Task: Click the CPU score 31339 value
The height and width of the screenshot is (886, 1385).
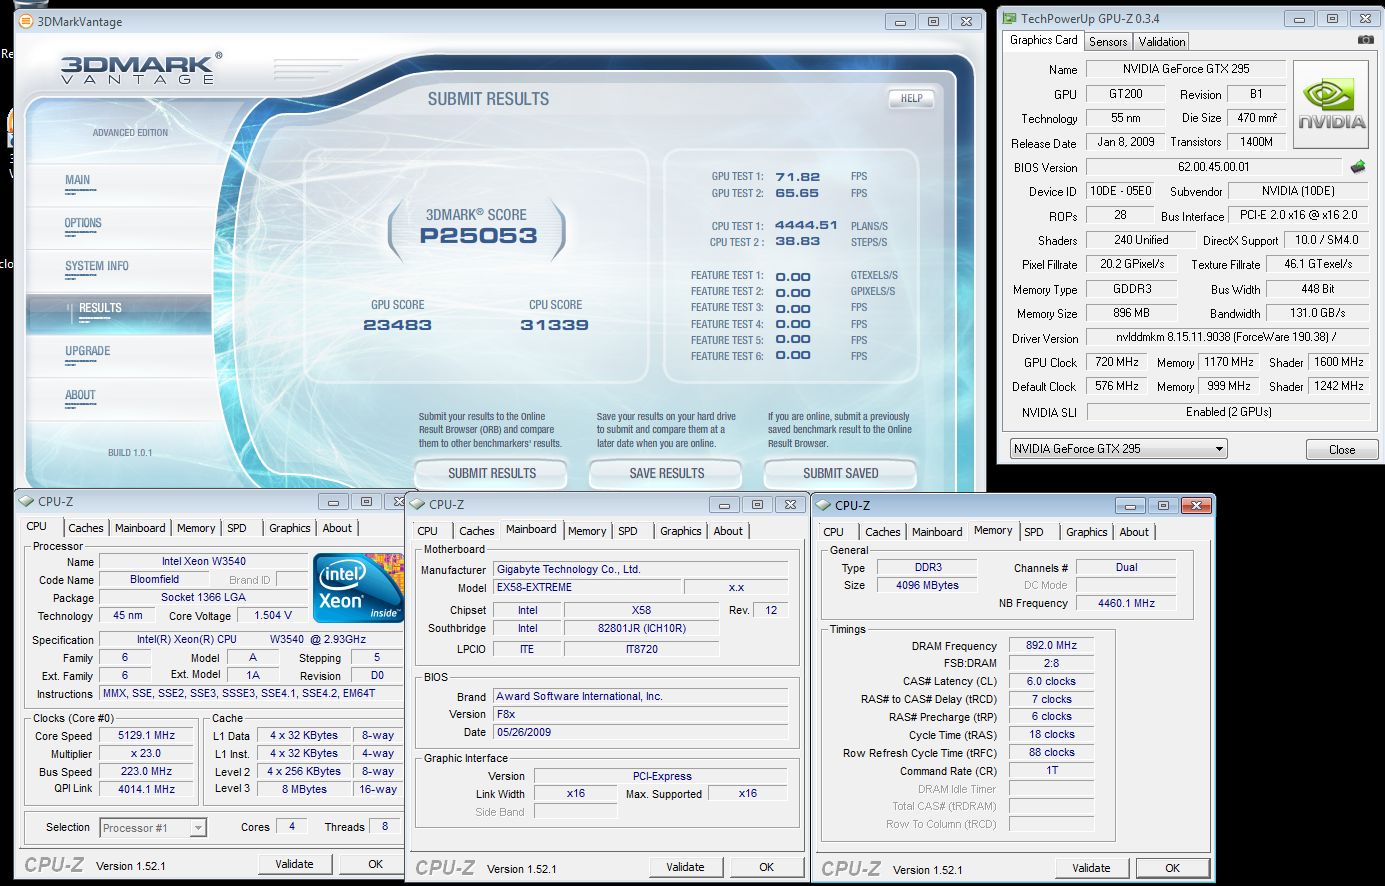Action: [x=554, y=325]
